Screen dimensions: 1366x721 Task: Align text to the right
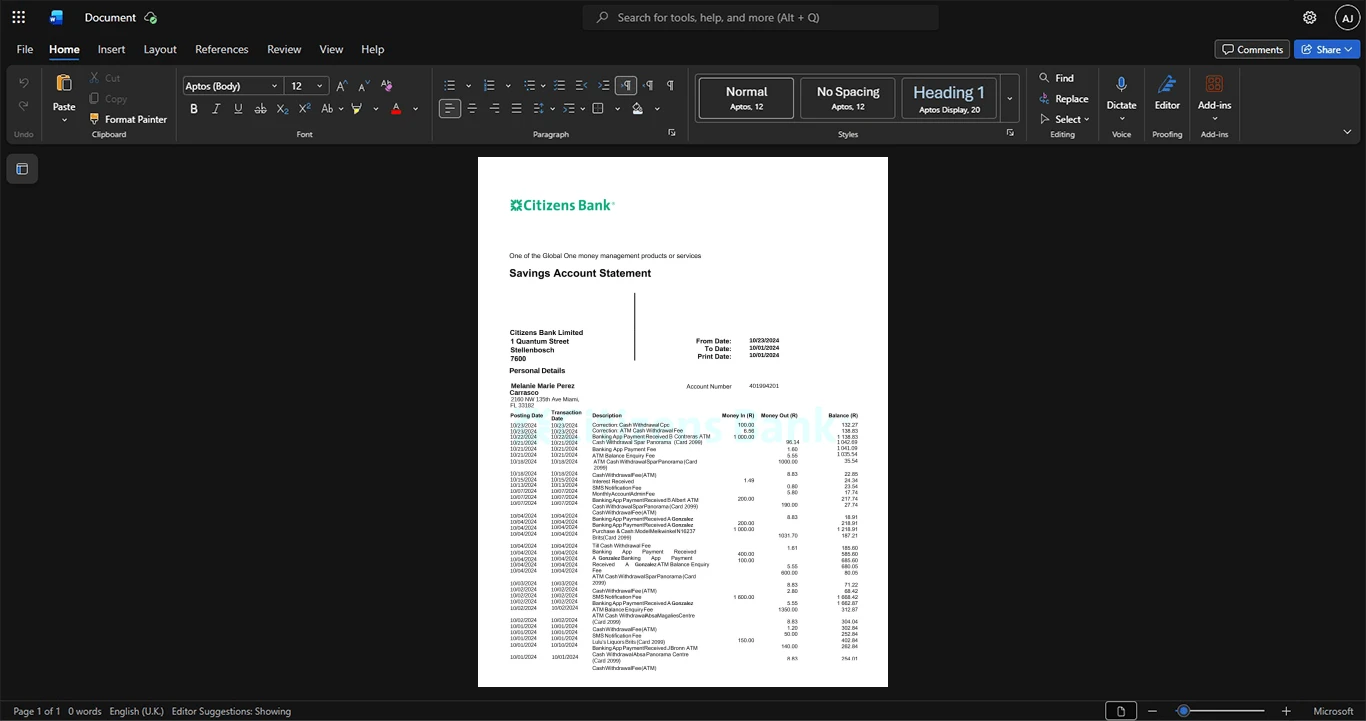click(494, 108)
